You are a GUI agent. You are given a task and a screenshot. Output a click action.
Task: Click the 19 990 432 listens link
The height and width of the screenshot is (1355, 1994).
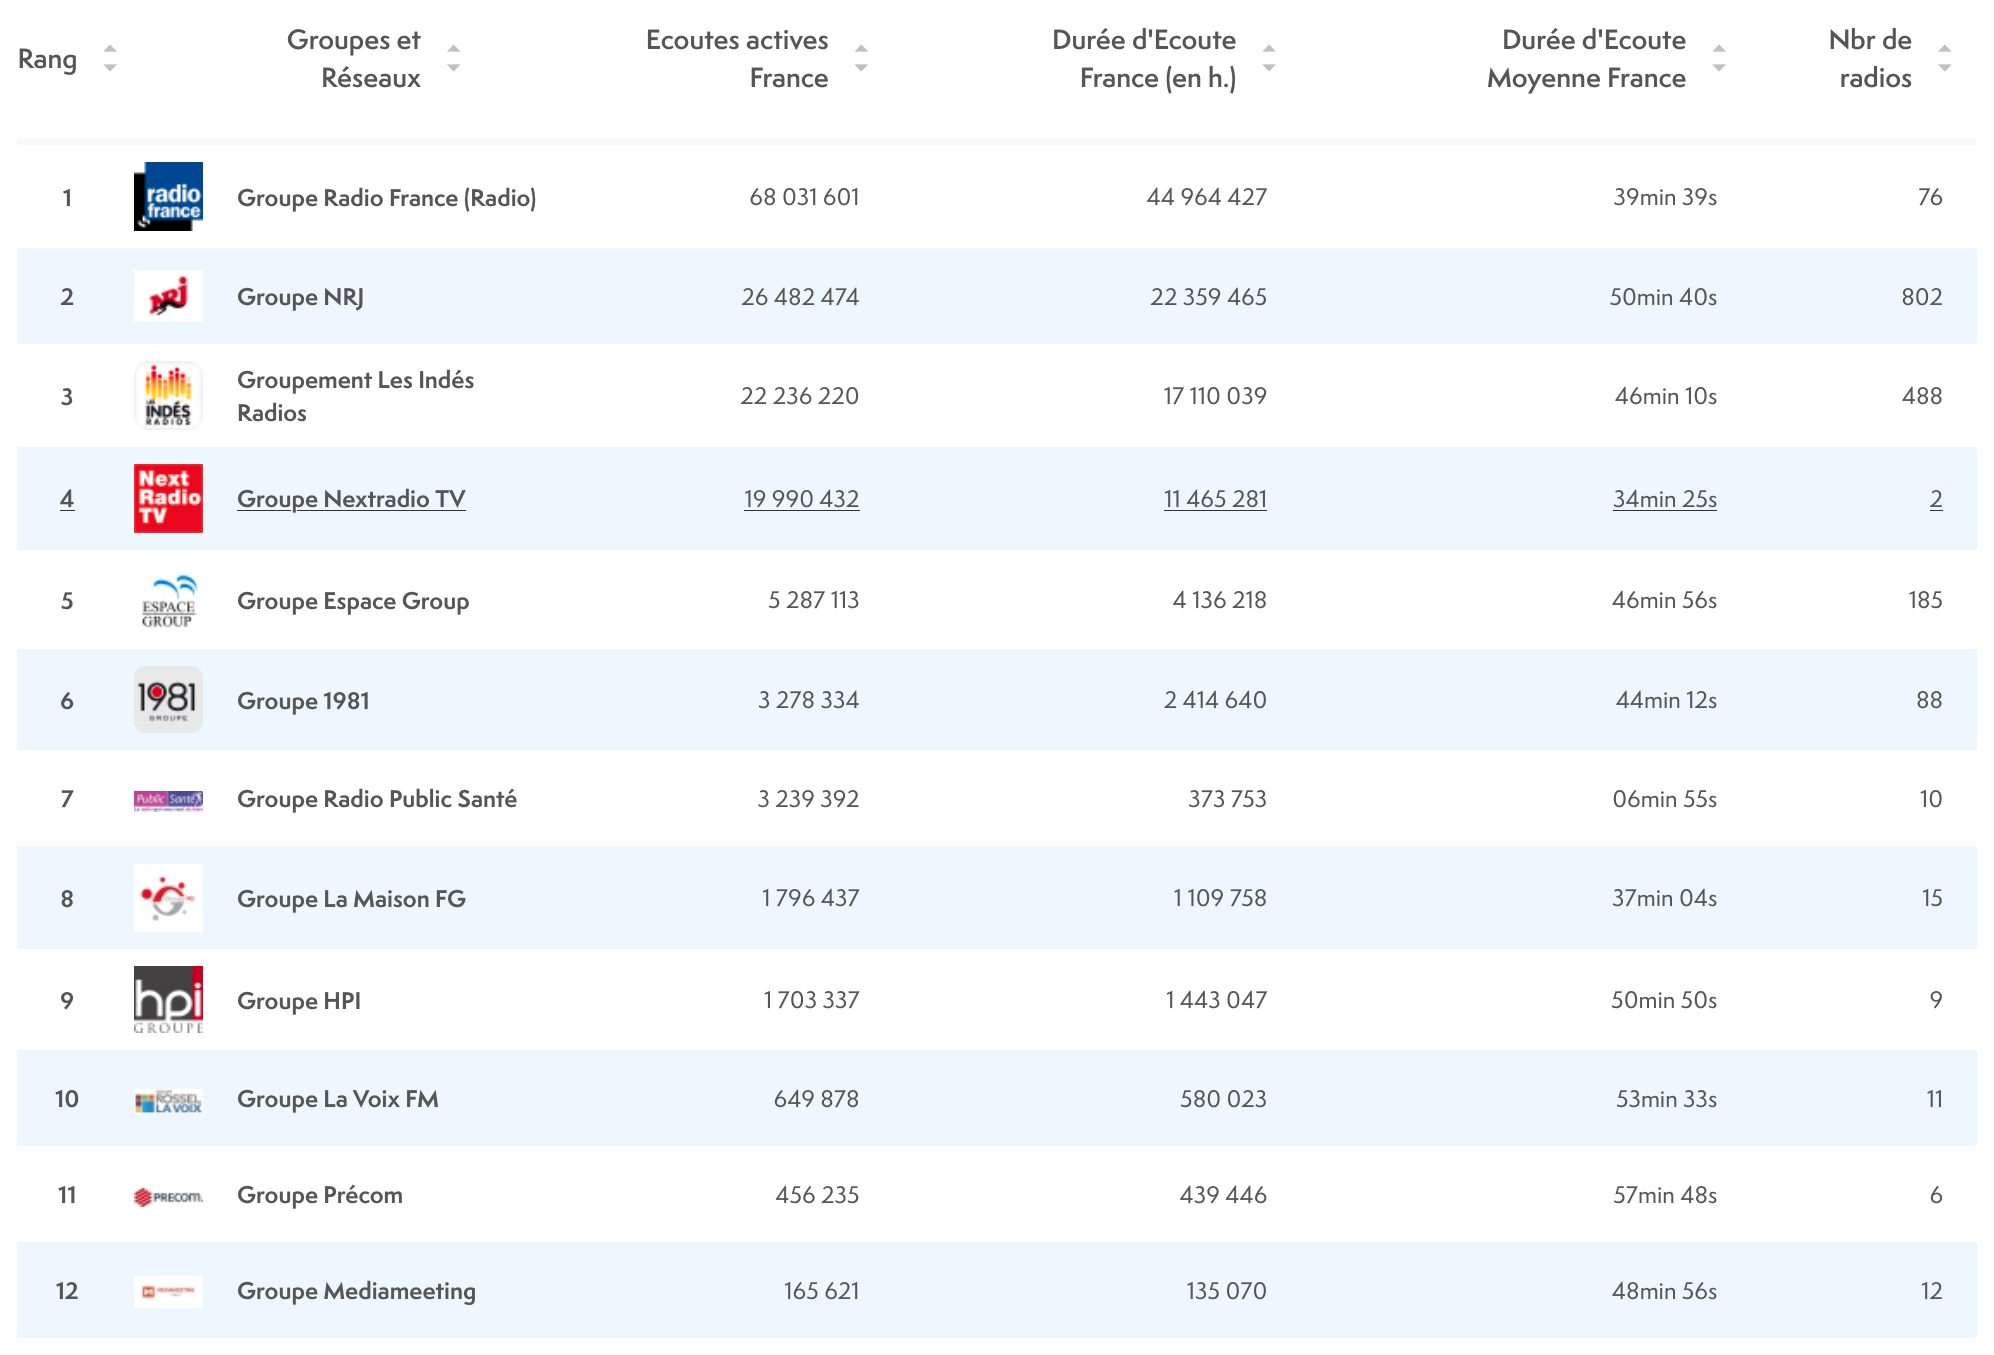click(801, 499)
